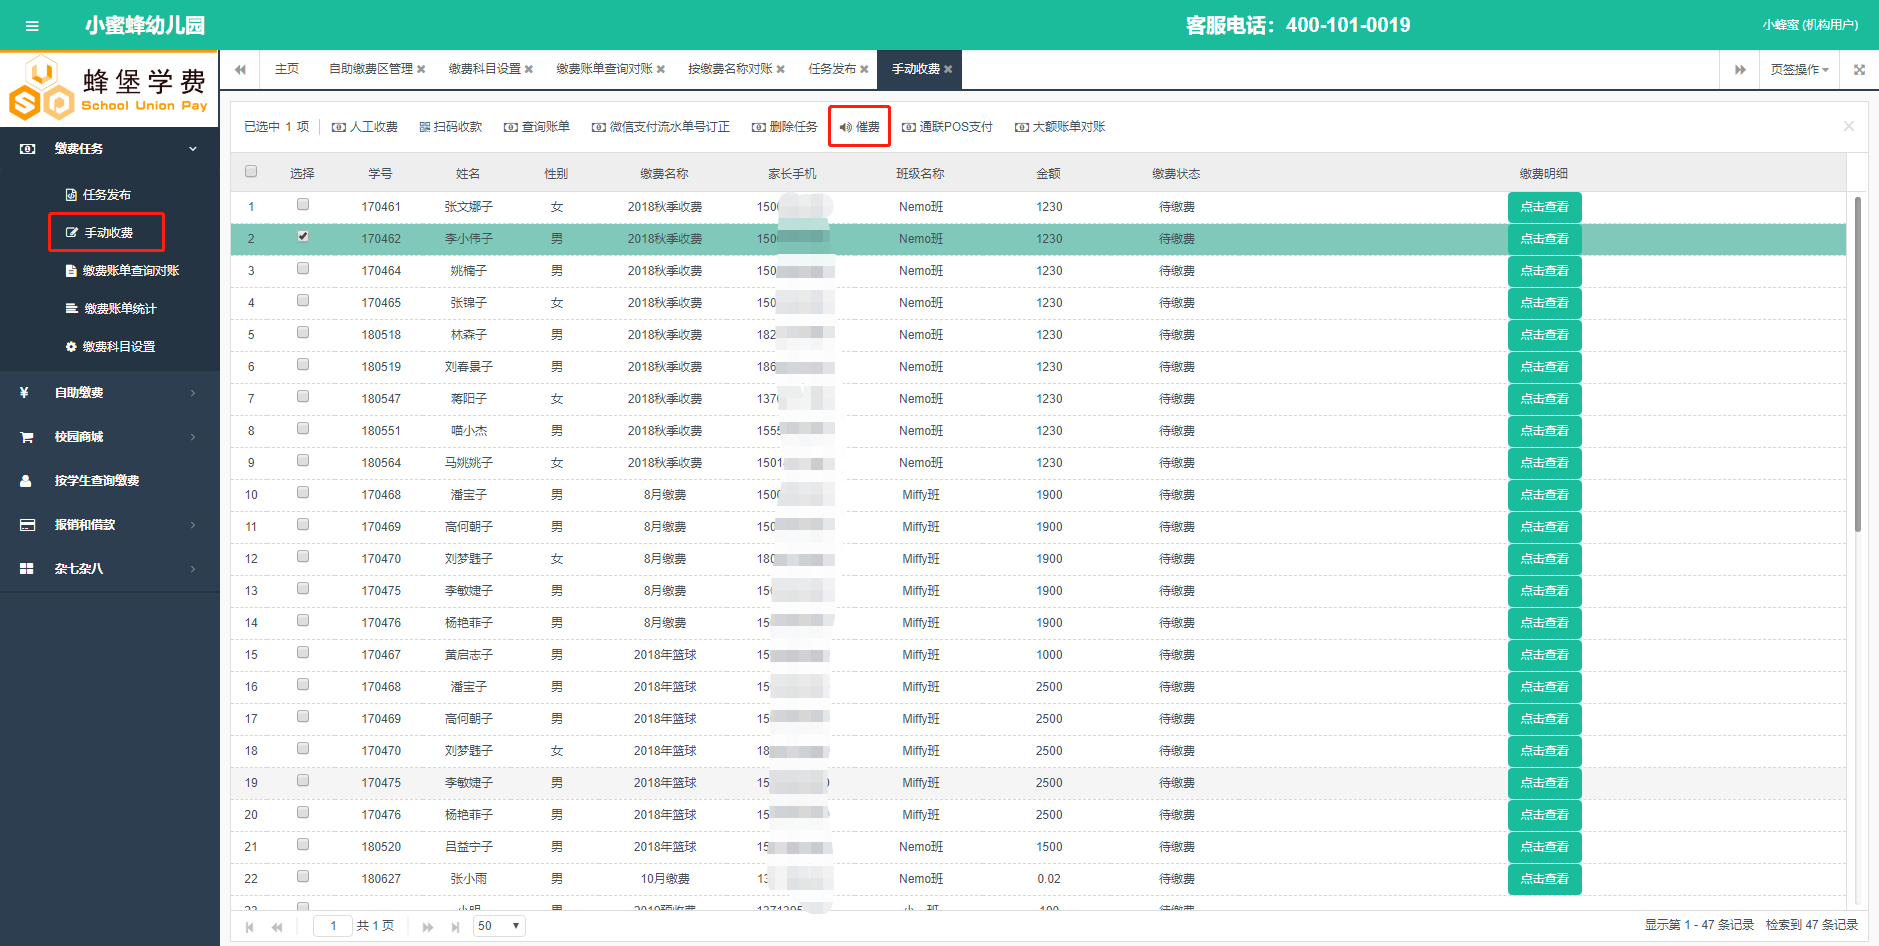Click 点击查看 for 张文娜子
Screen dimensions: 1879x946
(x=1544, y=207)
